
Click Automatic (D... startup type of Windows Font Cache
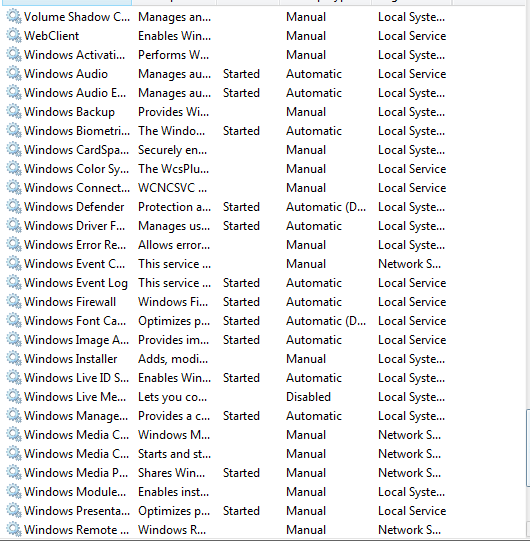(x=326, y=321)
